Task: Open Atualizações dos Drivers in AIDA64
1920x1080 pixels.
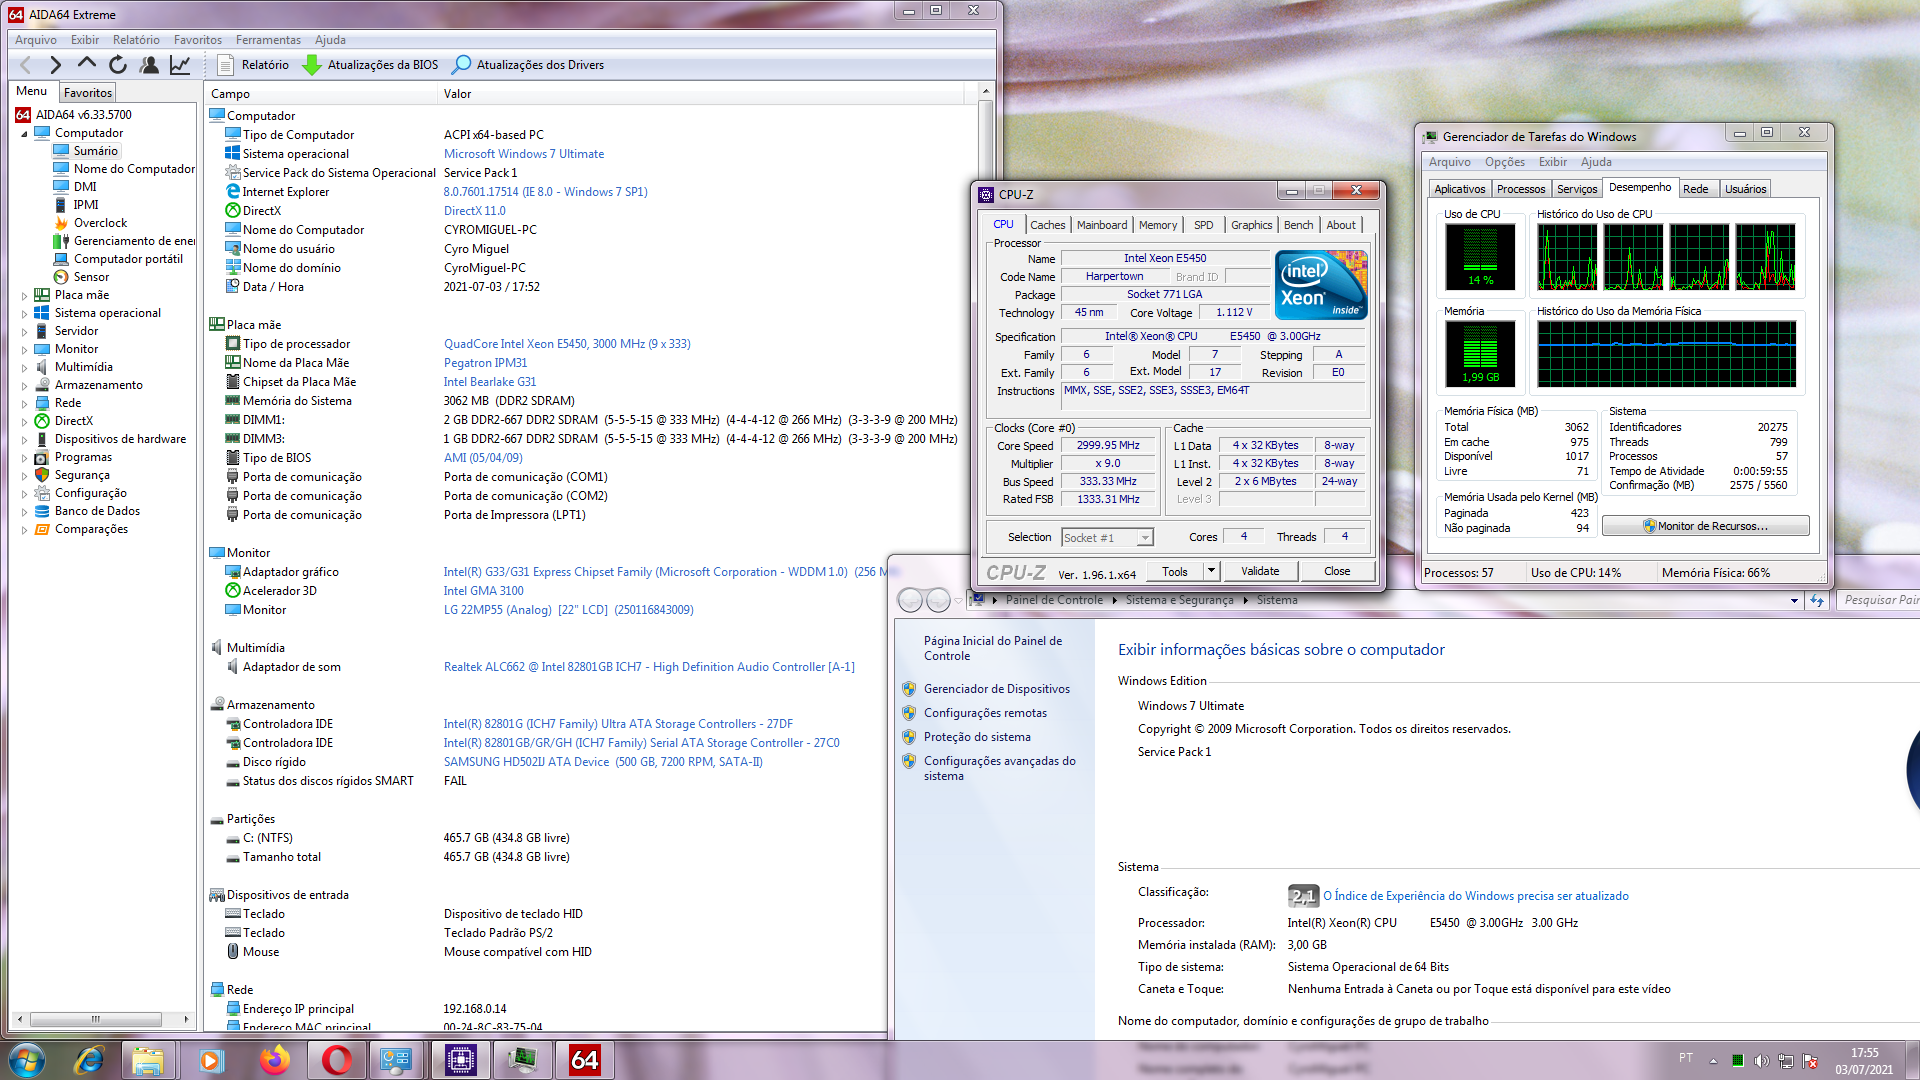Action: click(x=528, y=65)
